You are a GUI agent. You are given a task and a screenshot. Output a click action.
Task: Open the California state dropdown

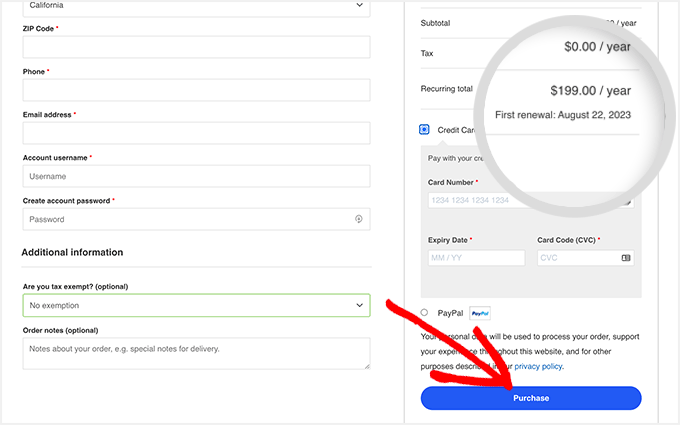(196, 8)
